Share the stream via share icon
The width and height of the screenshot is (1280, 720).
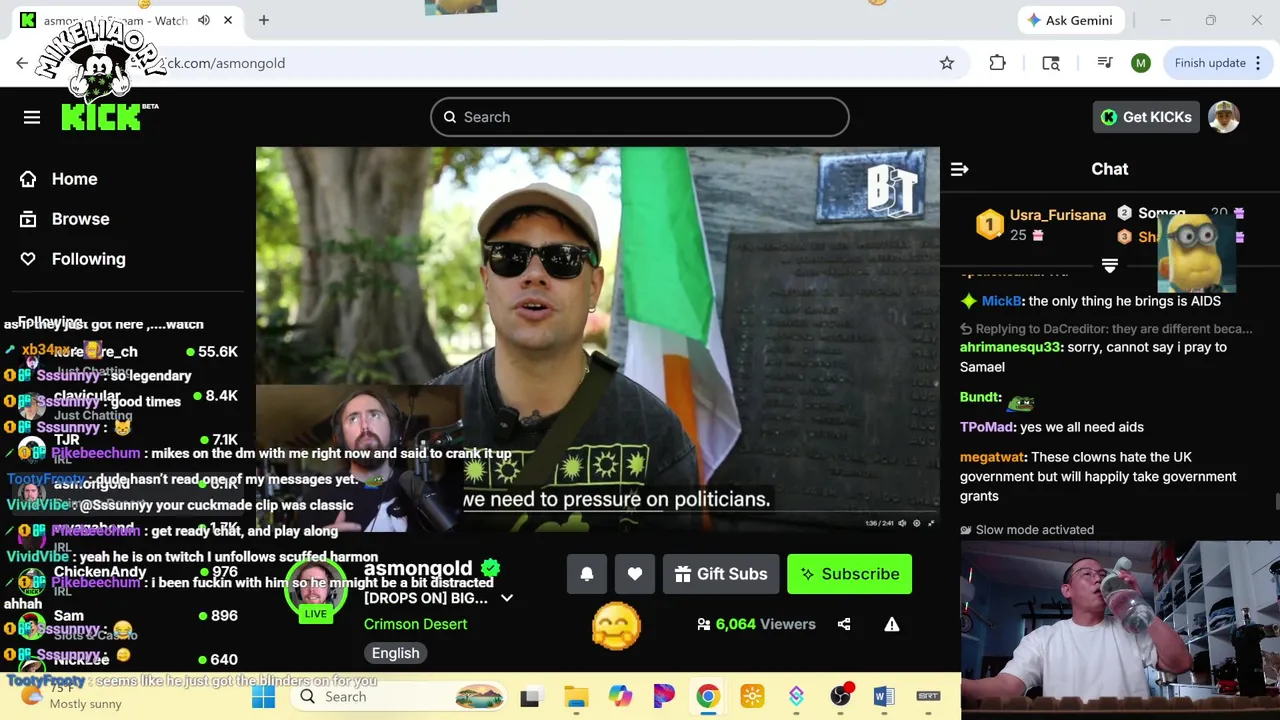[844, 624]
